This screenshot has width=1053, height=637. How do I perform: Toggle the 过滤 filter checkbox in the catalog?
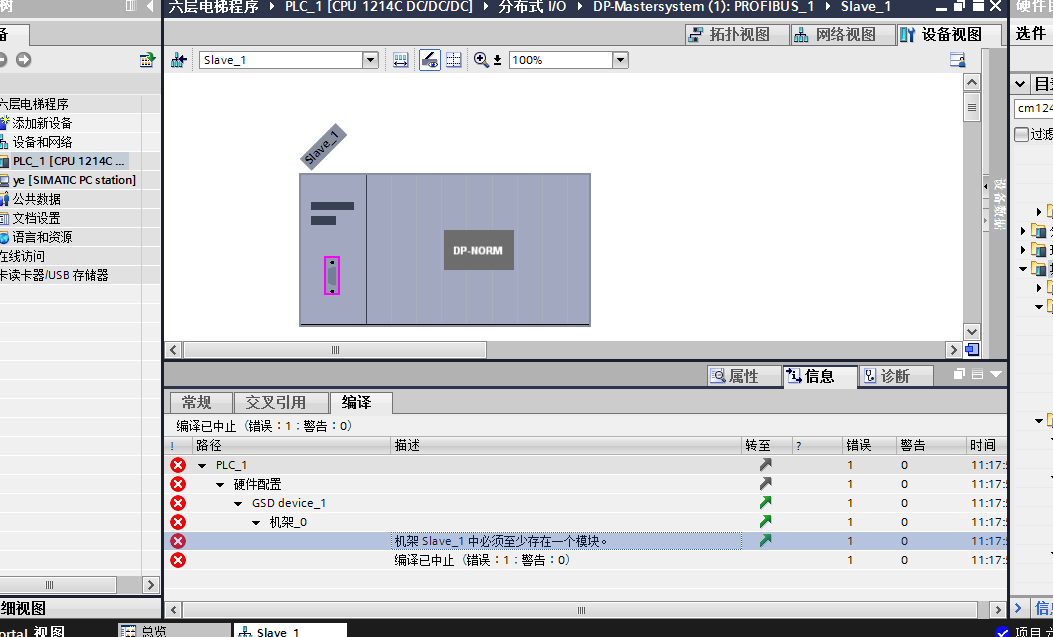pyautogui.click(x=1021, y=134)
